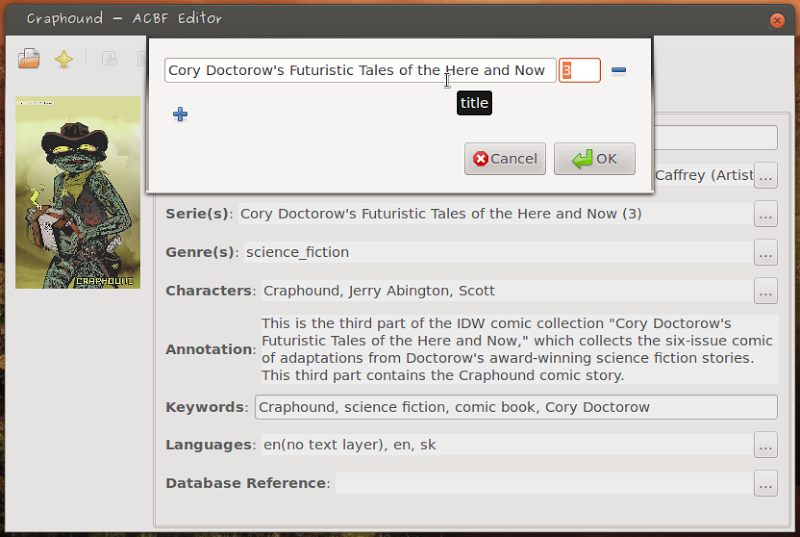Click the Keywords input field
Screen dimensions: 800x537
(x=516, y=407)
